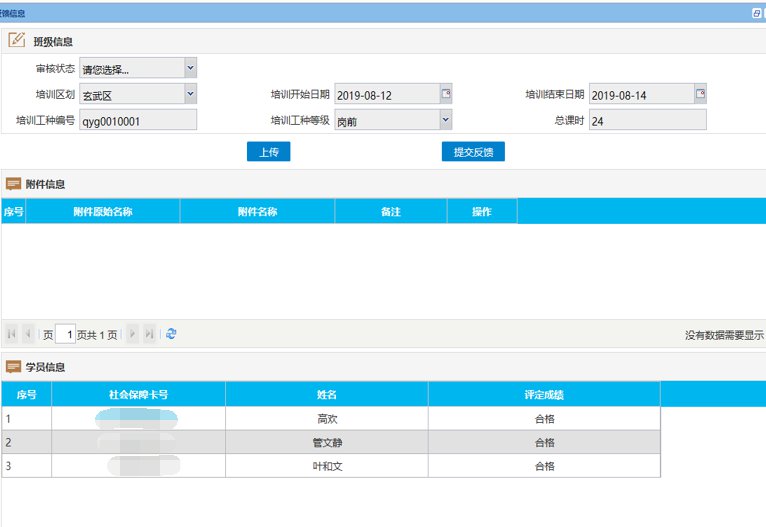
Task: Select the row for 高欢
Action: click(x=326, y=419)
